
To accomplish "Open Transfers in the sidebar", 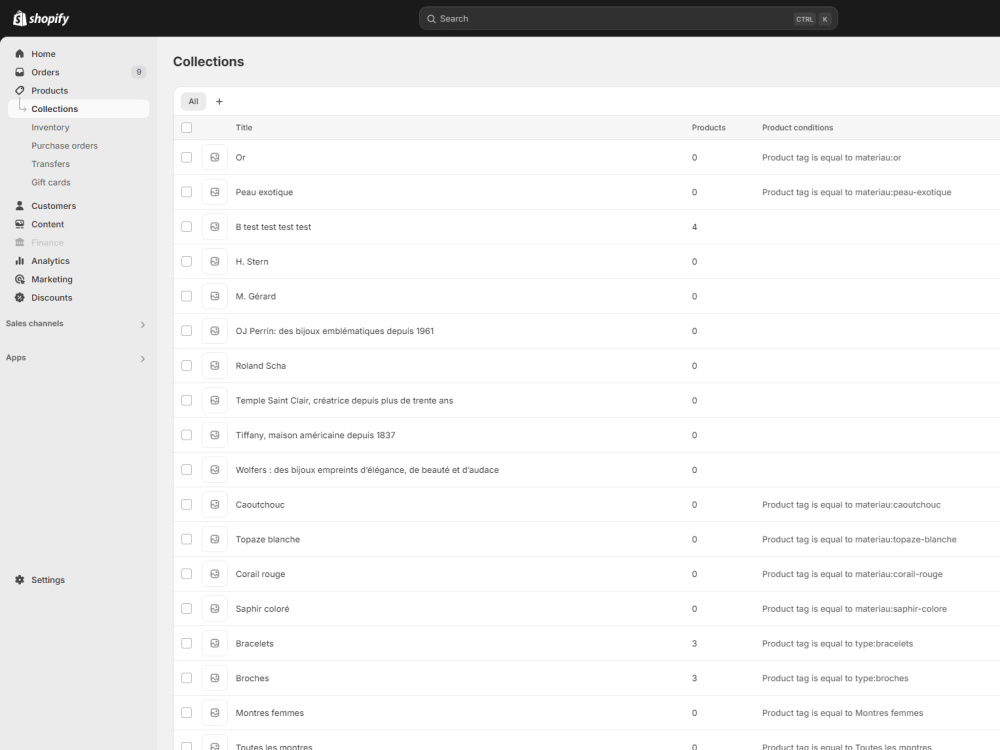I will pos(50,164).
